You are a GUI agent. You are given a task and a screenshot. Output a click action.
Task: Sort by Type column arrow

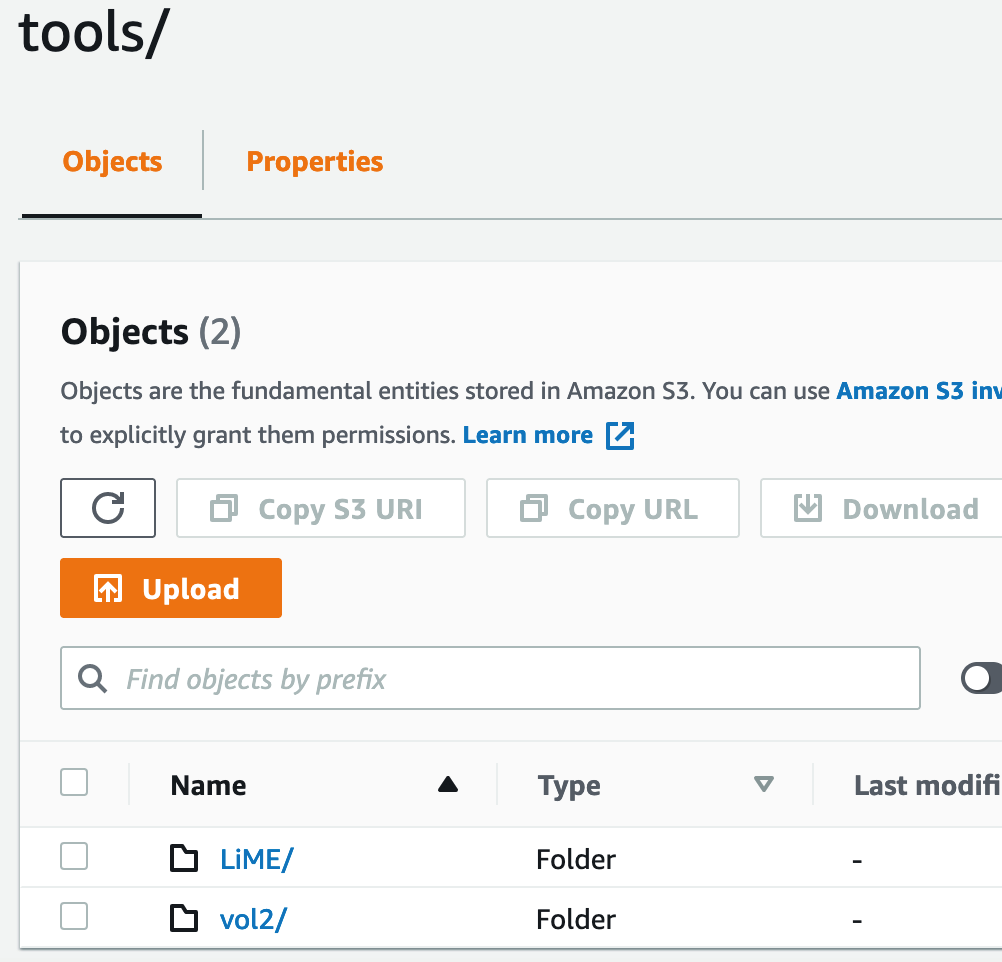click(764, 784)
